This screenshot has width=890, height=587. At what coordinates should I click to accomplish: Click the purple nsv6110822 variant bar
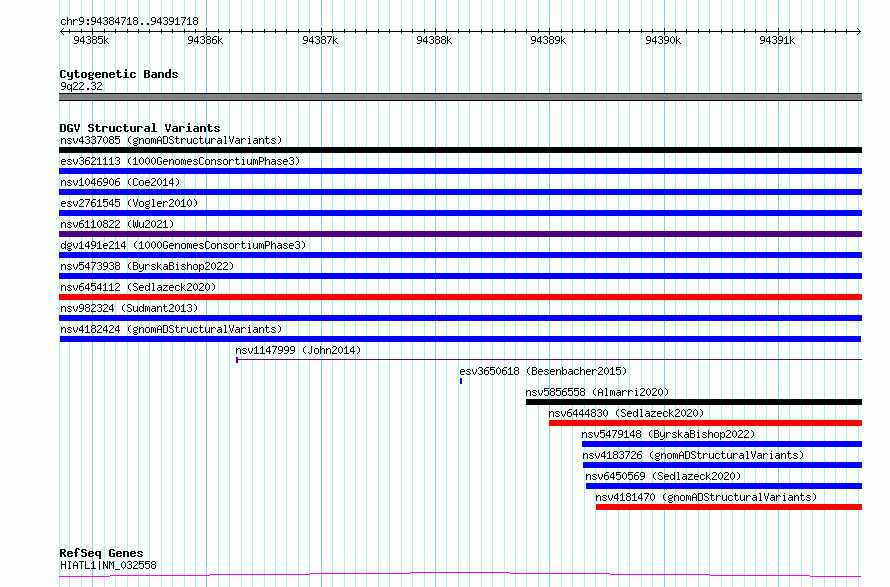click(460, 234)
